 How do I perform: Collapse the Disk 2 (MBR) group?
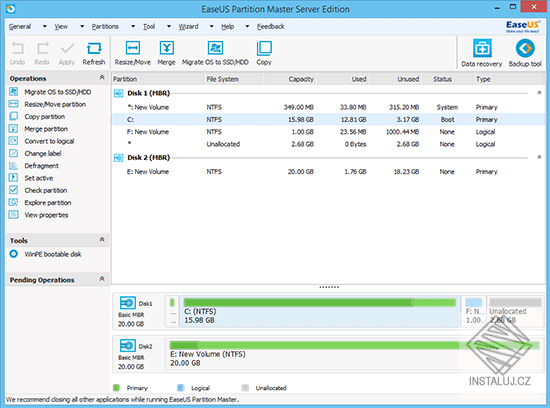coord(539,157)
